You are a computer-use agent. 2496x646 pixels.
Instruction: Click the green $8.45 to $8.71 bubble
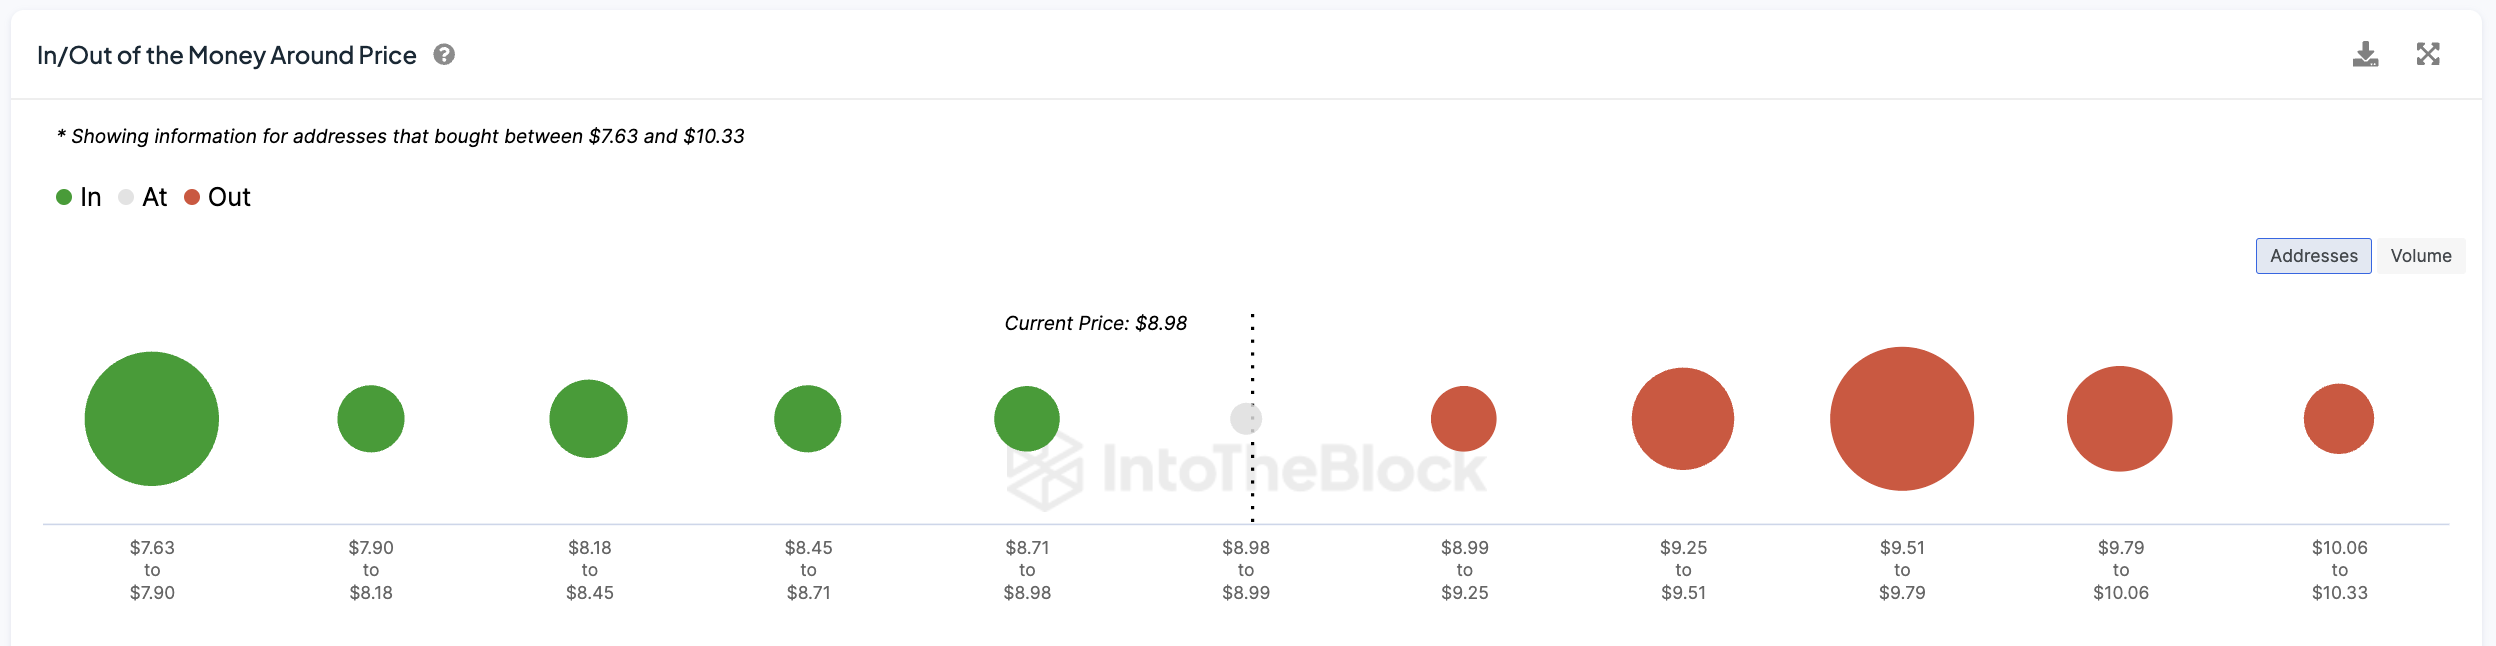(808, 419)
